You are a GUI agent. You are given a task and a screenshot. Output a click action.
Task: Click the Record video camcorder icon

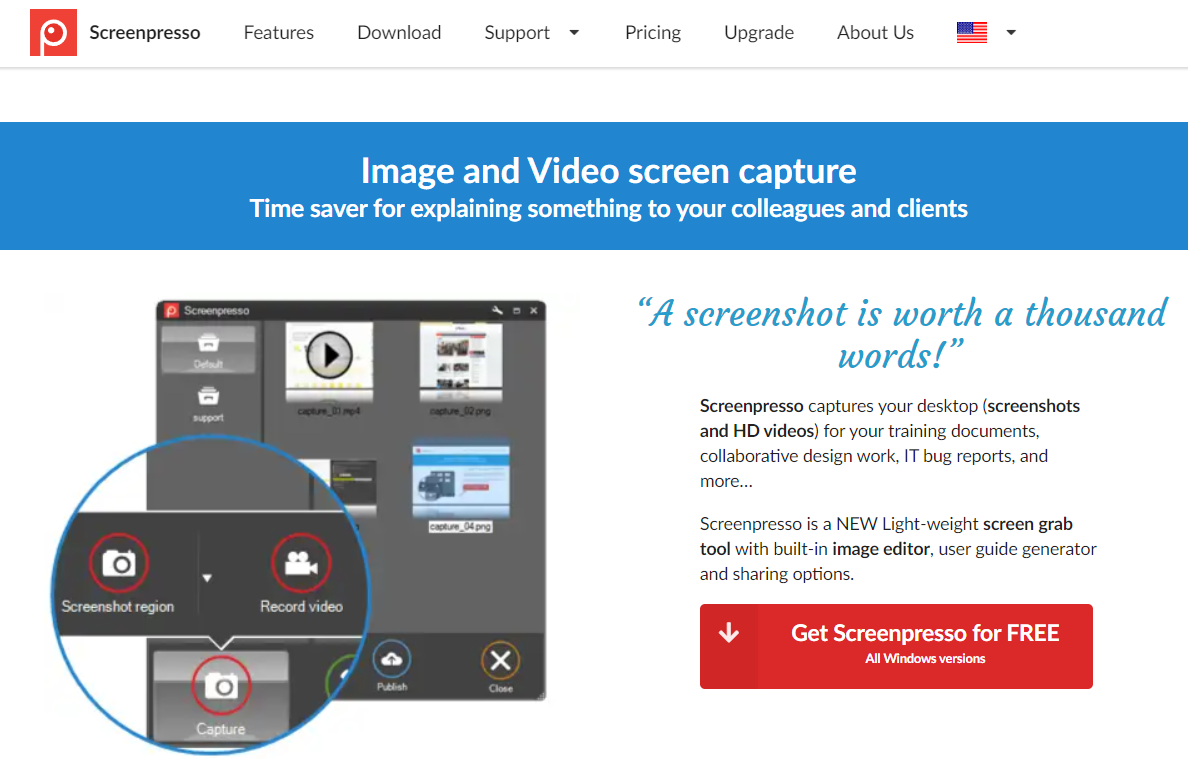301,563
